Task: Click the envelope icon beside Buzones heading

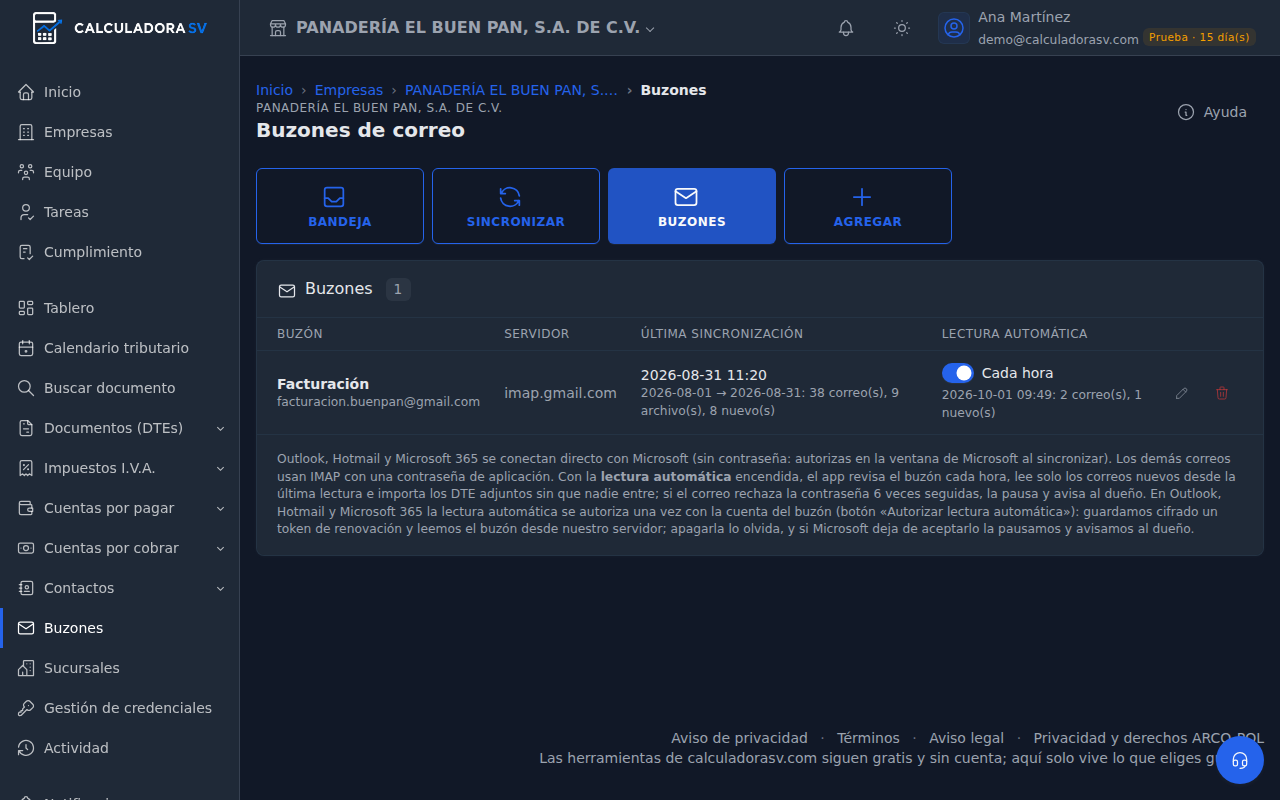Action: pos(287,290)
